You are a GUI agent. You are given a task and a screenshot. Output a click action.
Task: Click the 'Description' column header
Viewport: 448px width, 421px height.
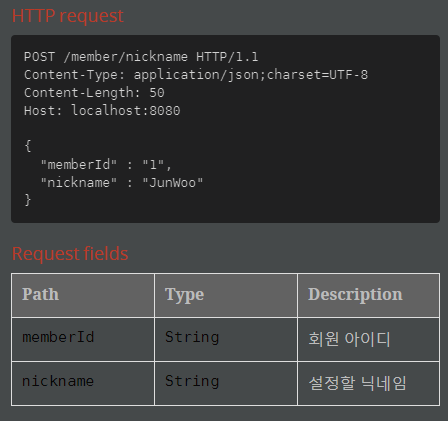pos(369,295)
